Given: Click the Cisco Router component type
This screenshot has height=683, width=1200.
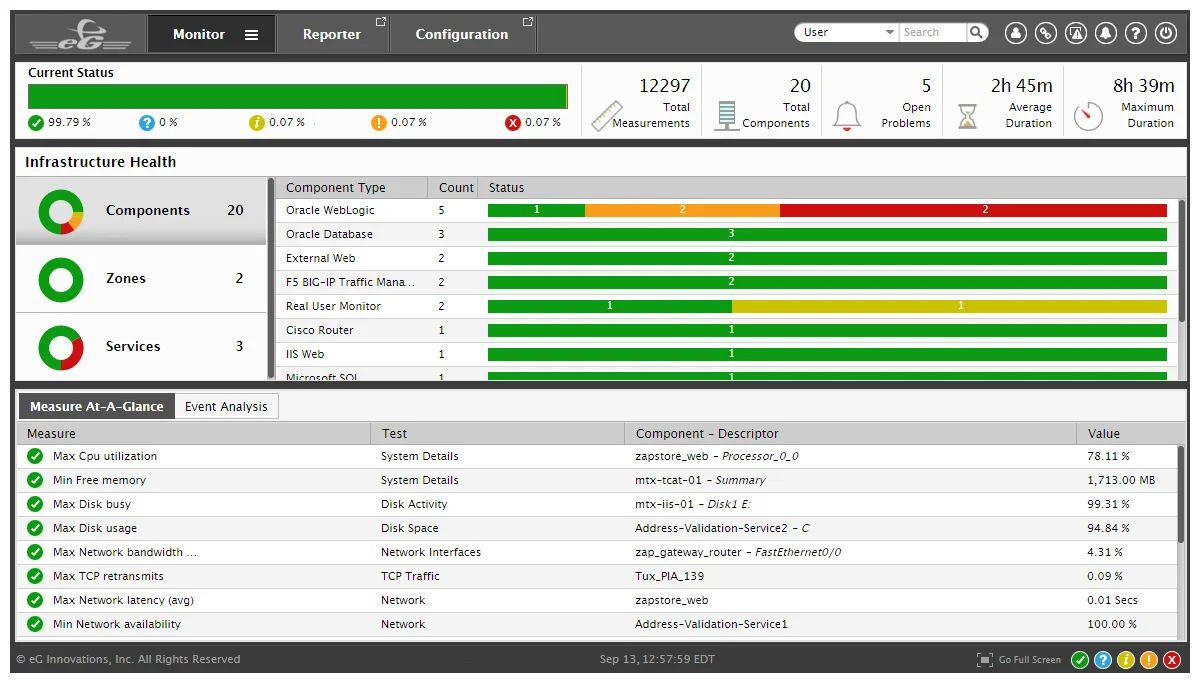Looking at the screenshot, I should (320, 330).
